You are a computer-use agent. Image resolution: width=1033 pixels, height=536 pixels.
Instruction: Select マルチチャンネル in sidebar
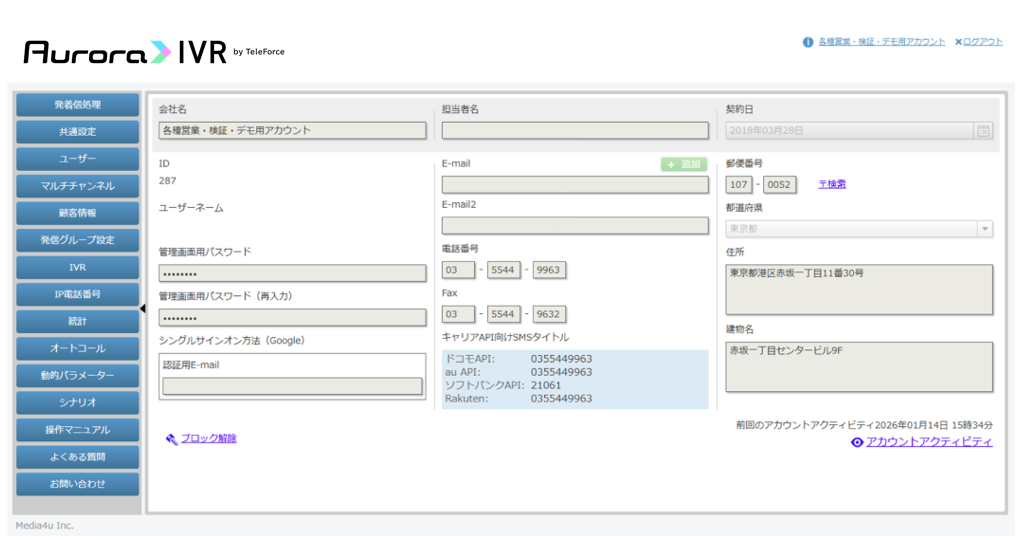point(78,186)
